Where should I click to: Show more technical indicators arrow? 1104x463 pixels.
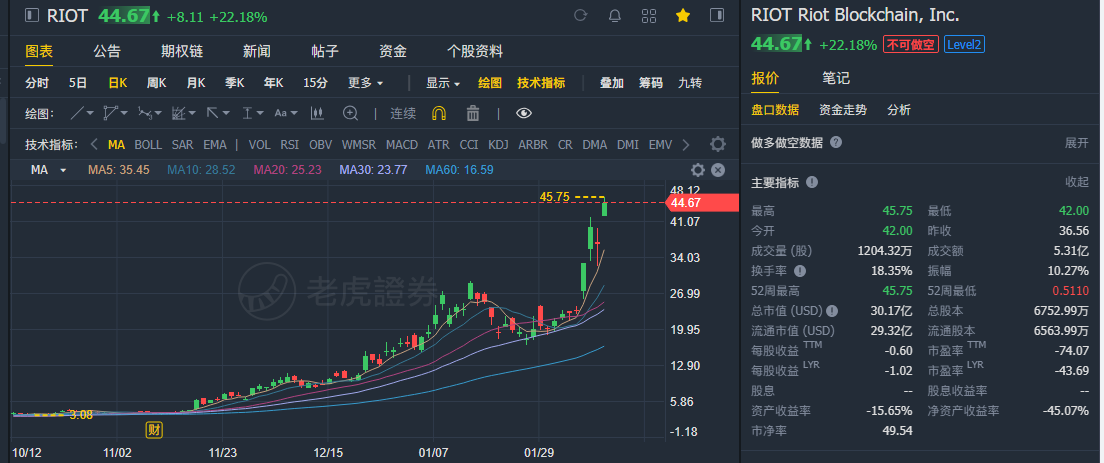click(x=686, y=144)
